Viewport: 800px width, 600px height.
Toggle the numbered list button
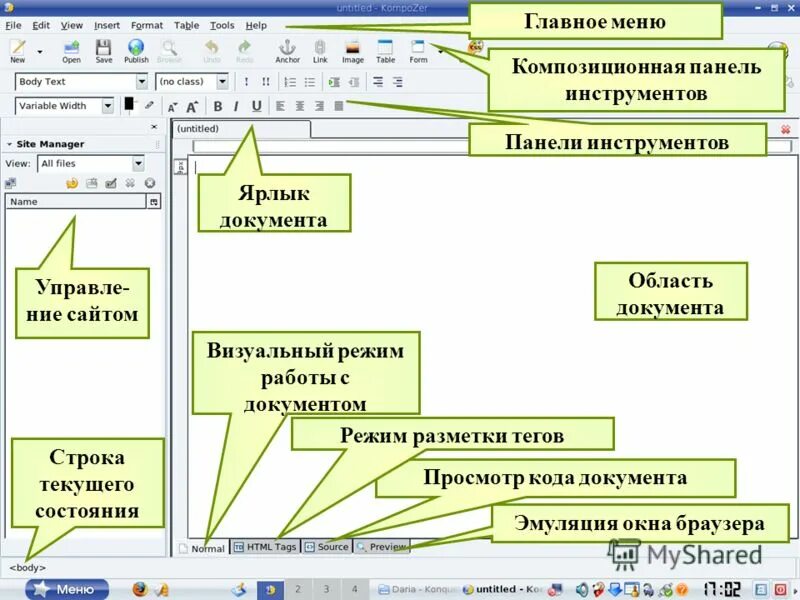(290, 82)
